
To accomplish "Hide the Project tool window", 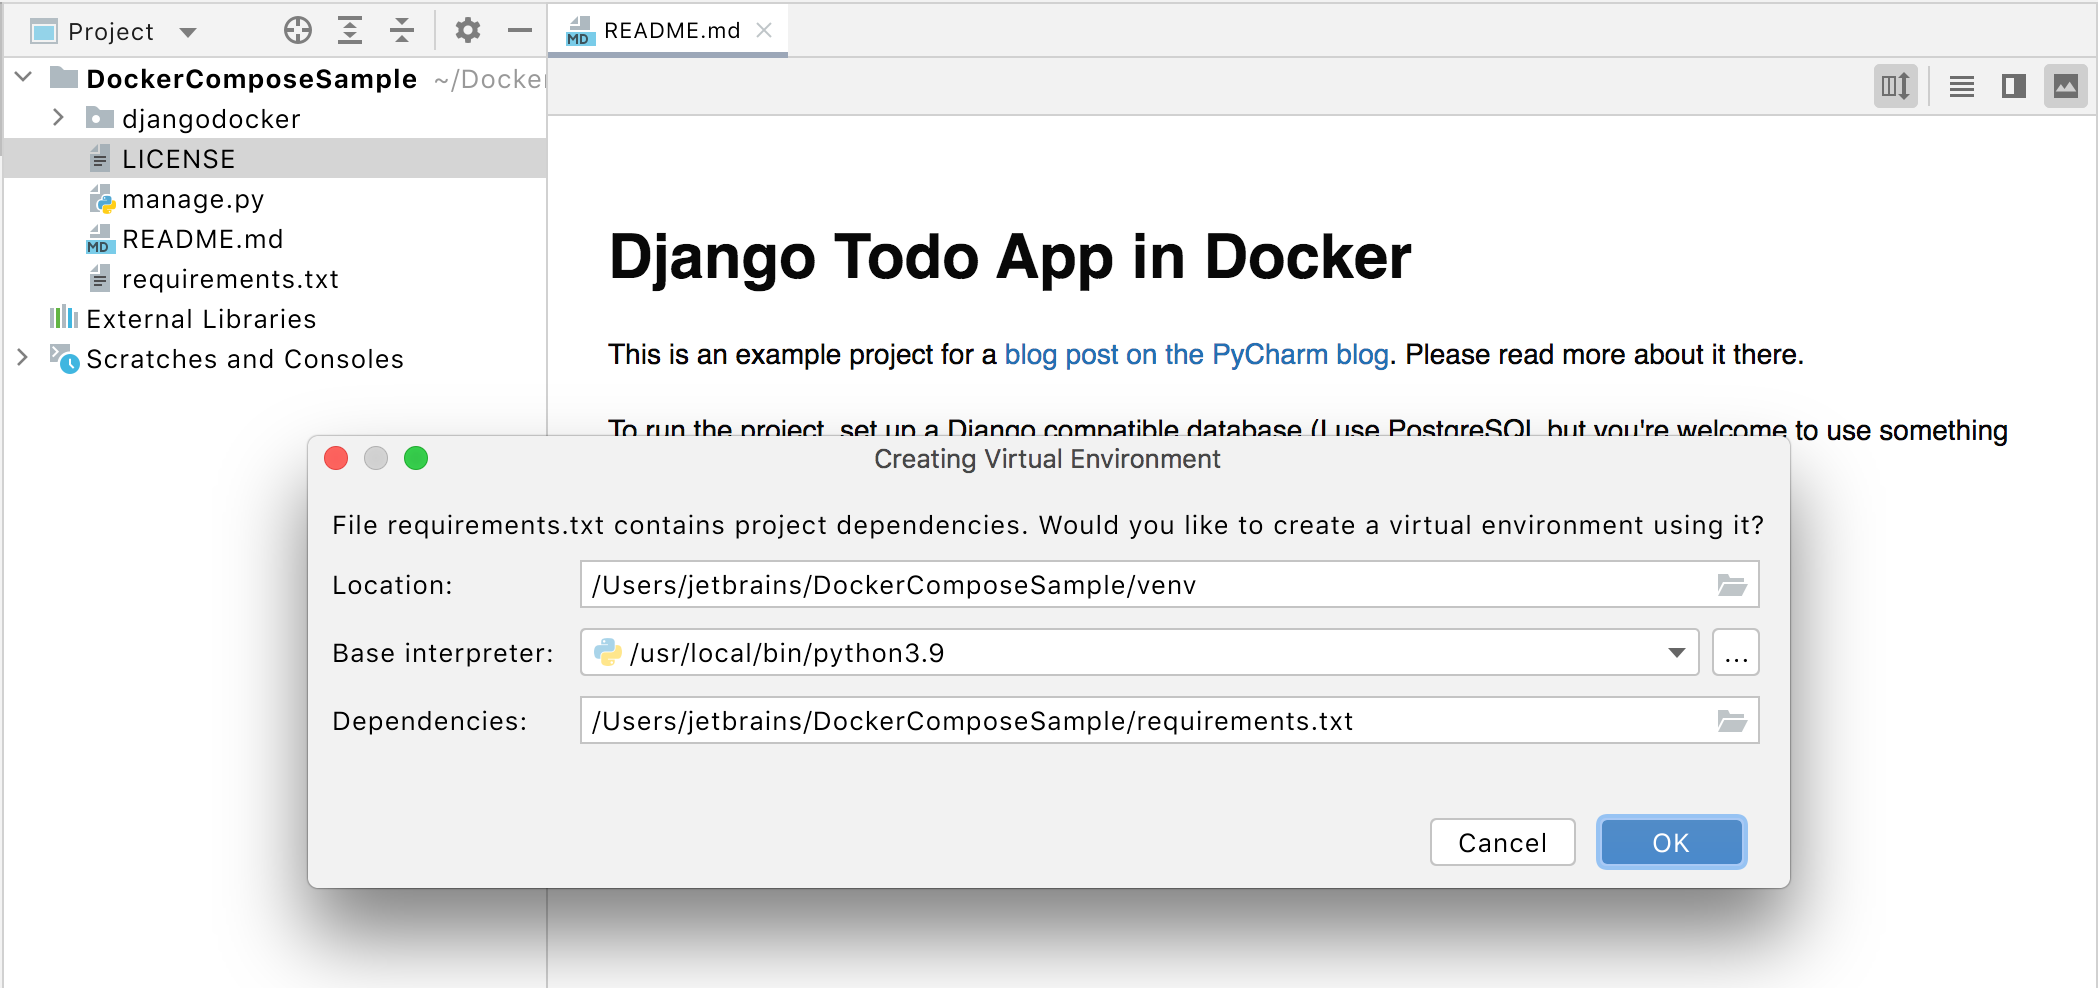I will pos(519,30).
